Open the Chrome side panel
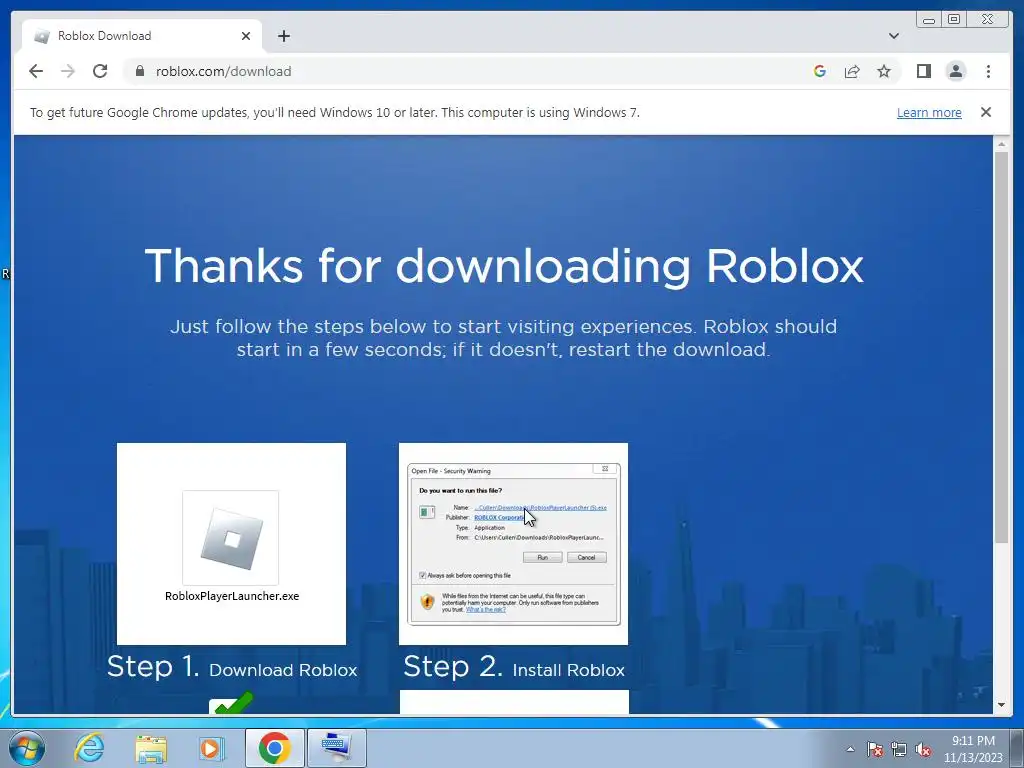This screenshot has height=768, width=1024. [923, 71]
